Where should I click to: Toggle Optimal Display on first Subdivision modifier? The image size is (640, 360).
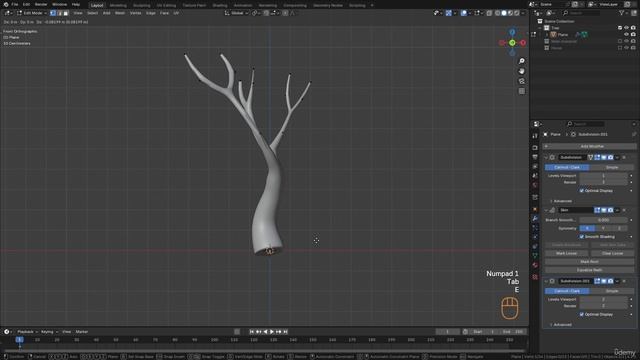[582, 191]
